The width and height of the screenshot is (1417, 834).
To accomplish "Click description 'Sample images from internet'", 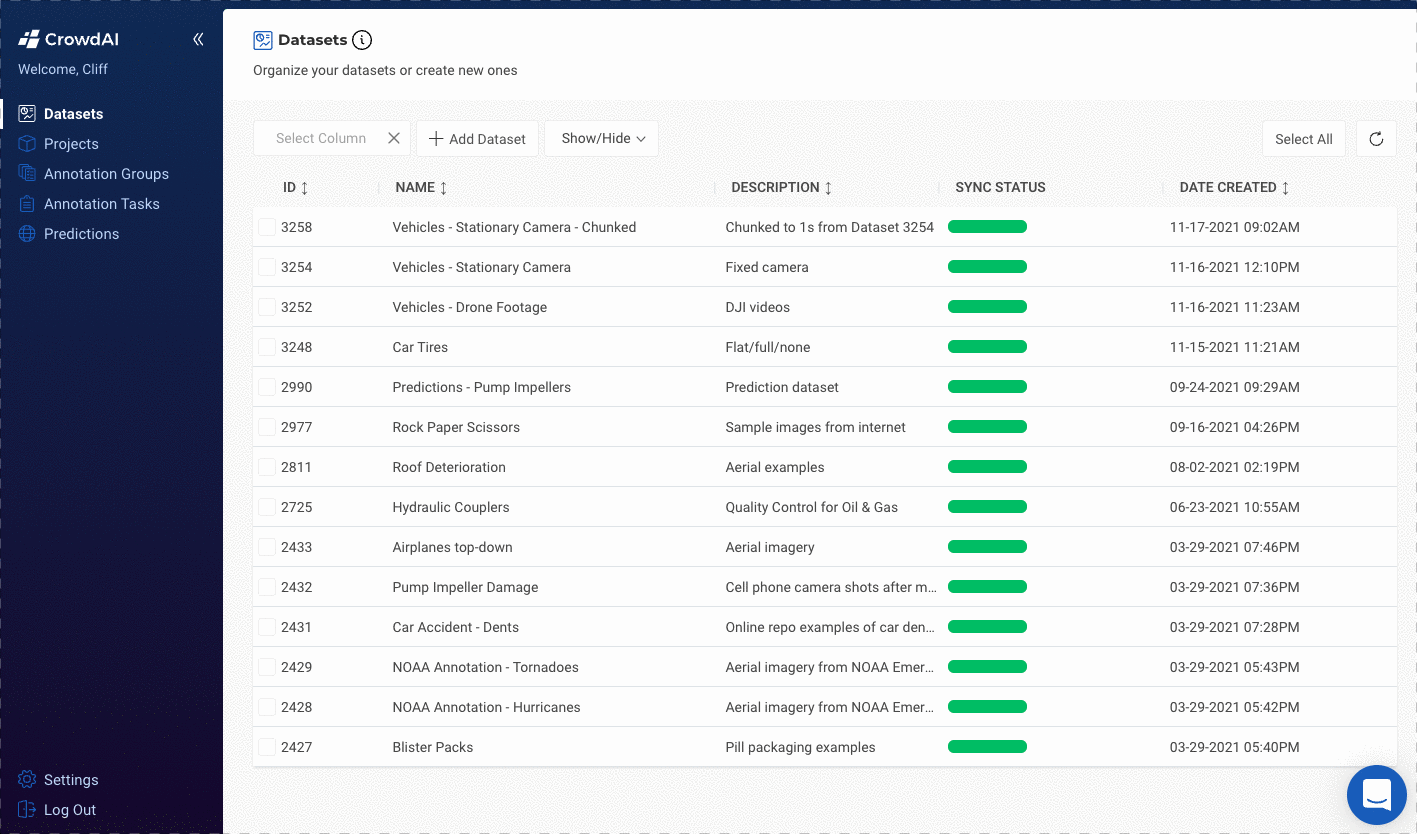I will click(815, 427).
